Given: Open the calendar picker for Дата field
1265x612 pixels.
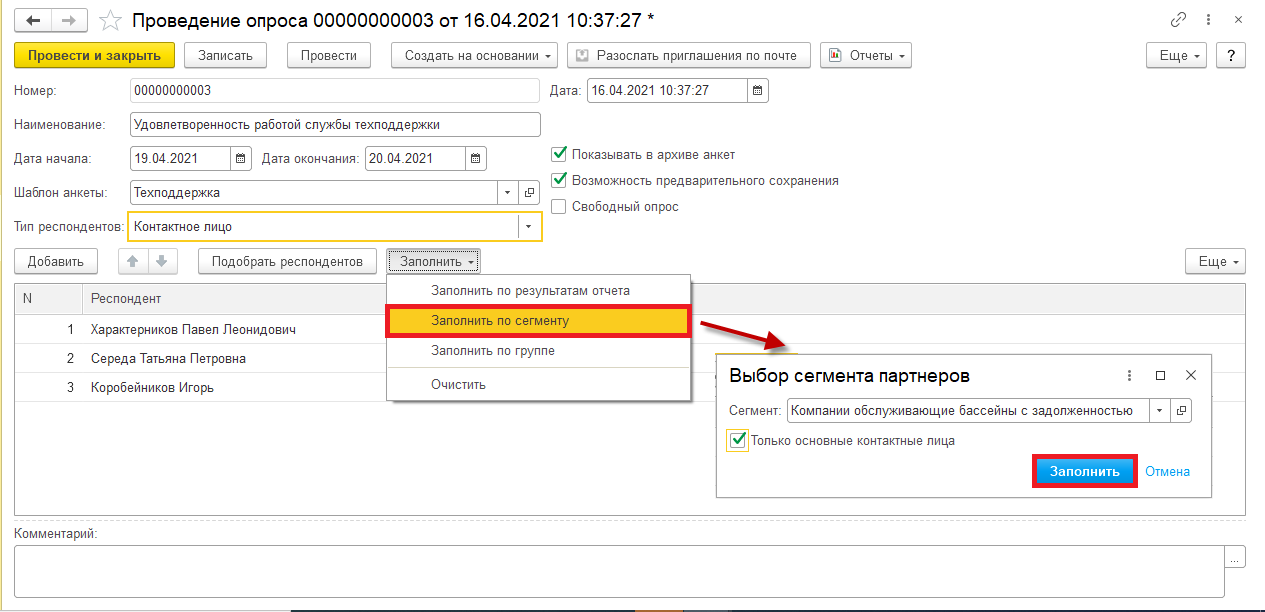Looking at the screenshot, I should pyautogui.click(x=758, y=90).
